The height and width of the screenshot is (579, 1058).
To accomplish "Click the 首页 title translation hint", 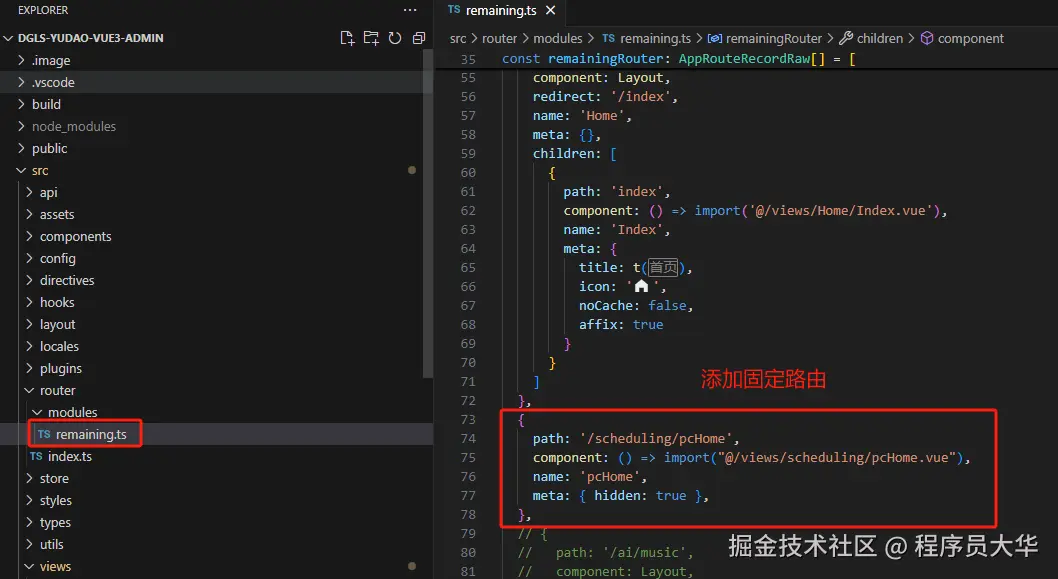I will 663,268.
